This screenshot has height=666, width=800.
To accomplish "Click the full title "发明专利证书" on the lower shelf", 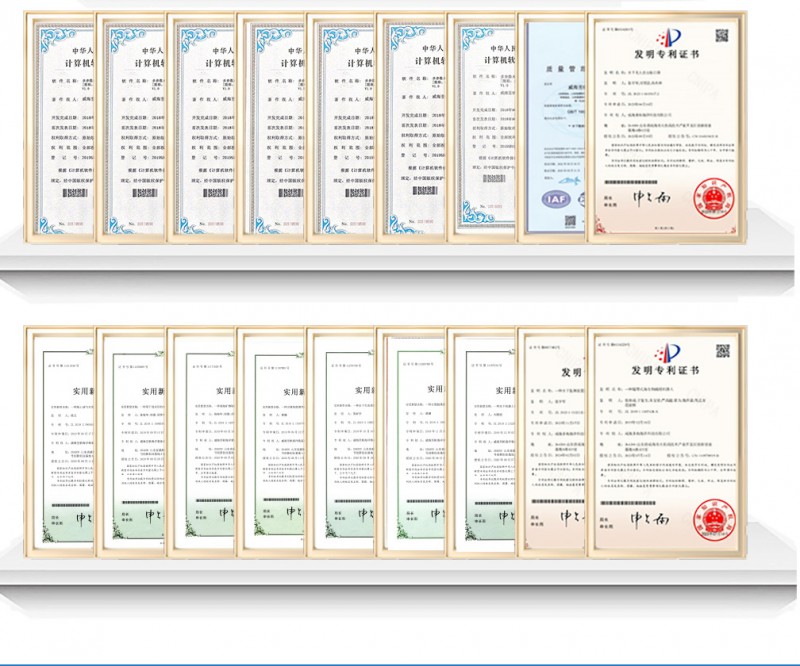I will tap(665, 370).
